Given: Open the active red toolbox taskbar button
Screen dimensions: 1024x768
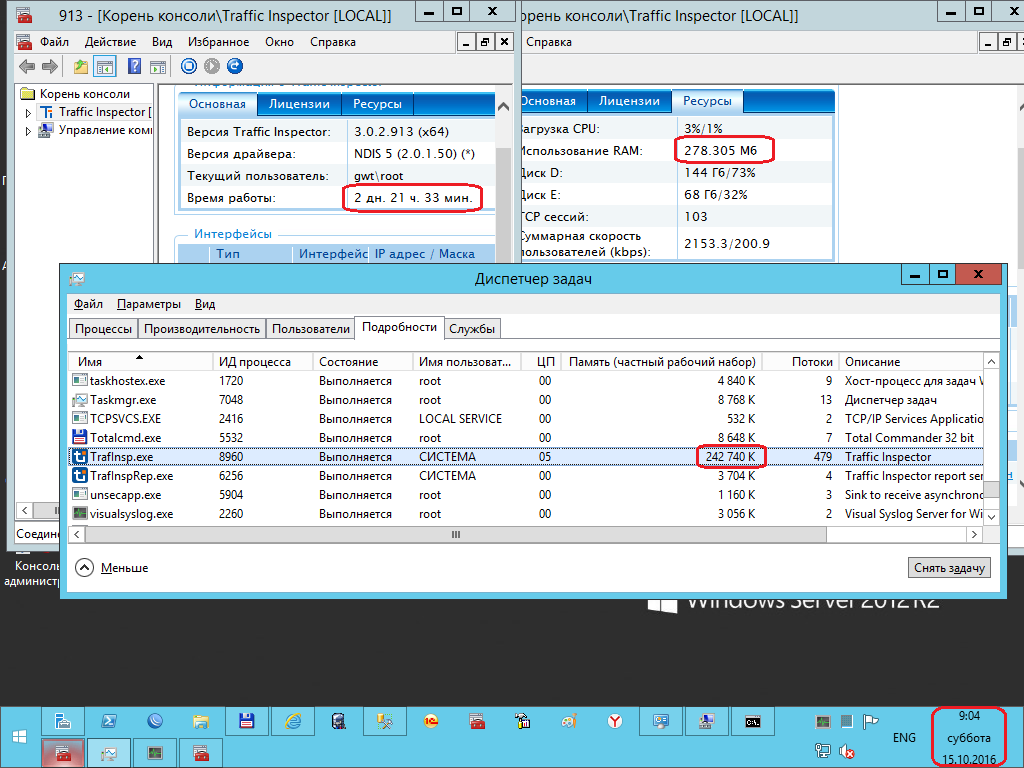Looking at the screenshot, I should pos(63,753).
